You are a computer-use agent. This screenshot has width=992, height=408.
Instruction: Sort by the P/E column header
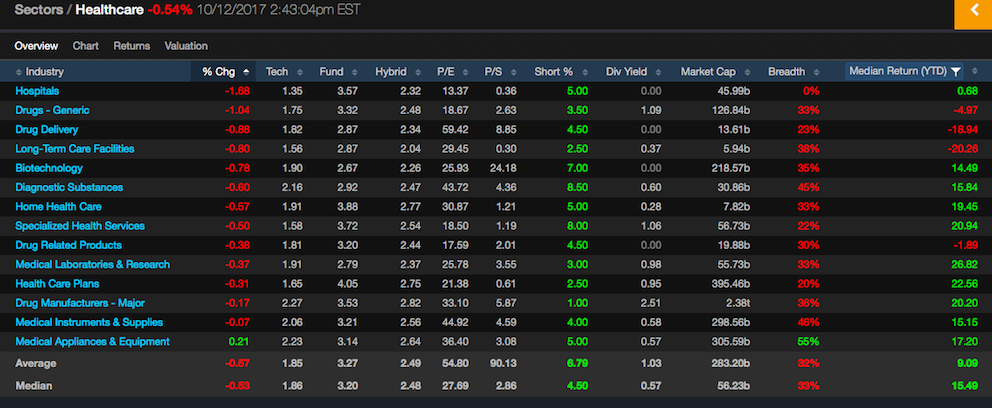pos(446,72)
